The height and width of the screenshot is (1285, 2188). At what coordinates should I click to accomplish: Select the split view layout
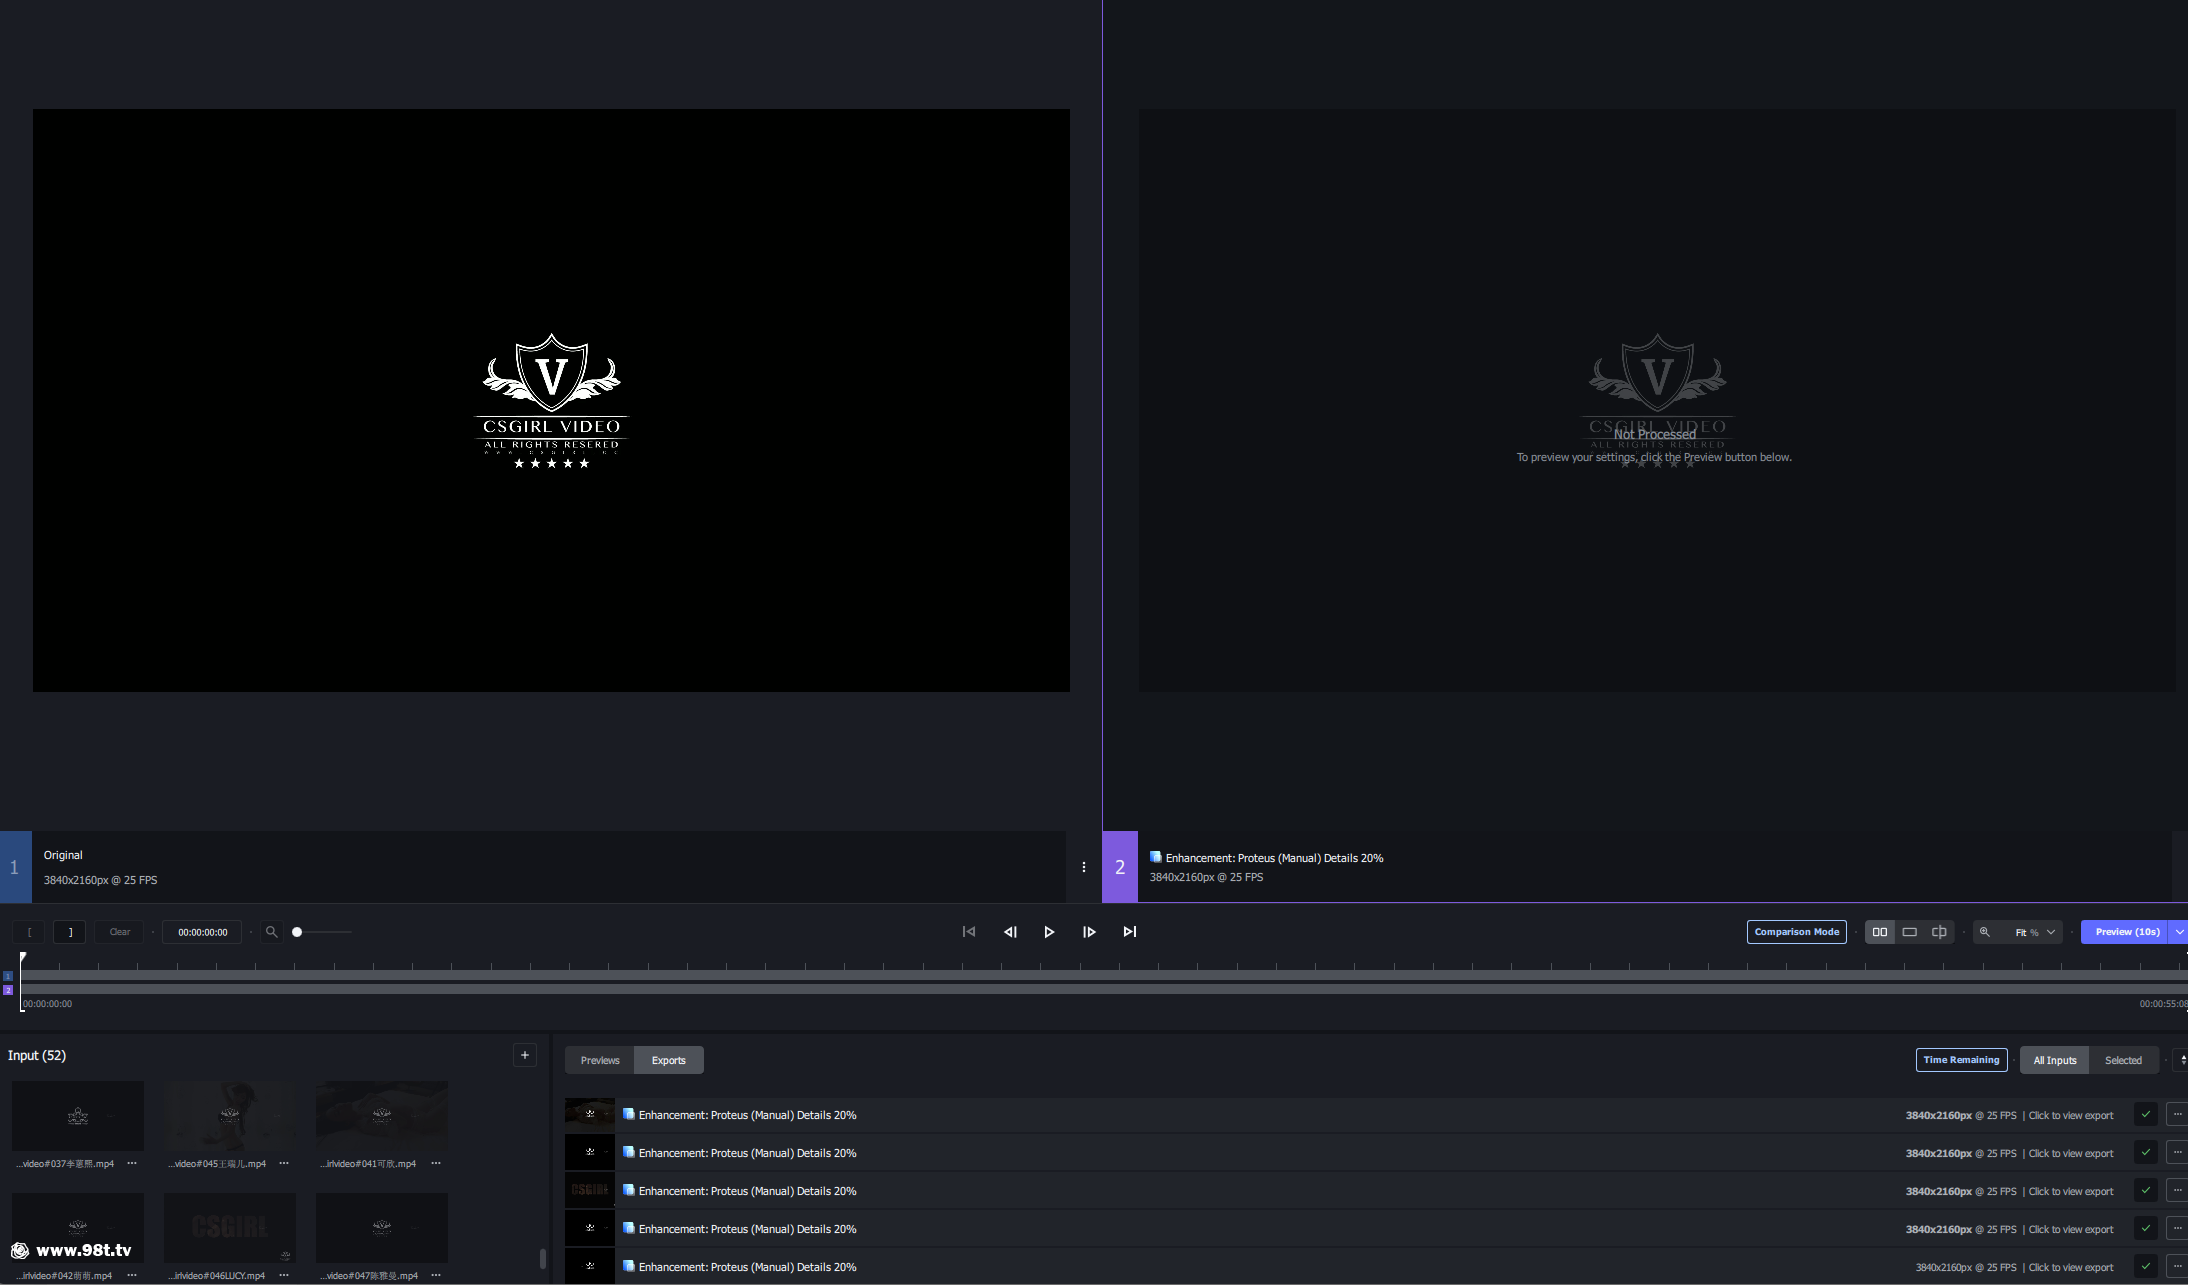pyautogui.click(x=1939, y=932)
